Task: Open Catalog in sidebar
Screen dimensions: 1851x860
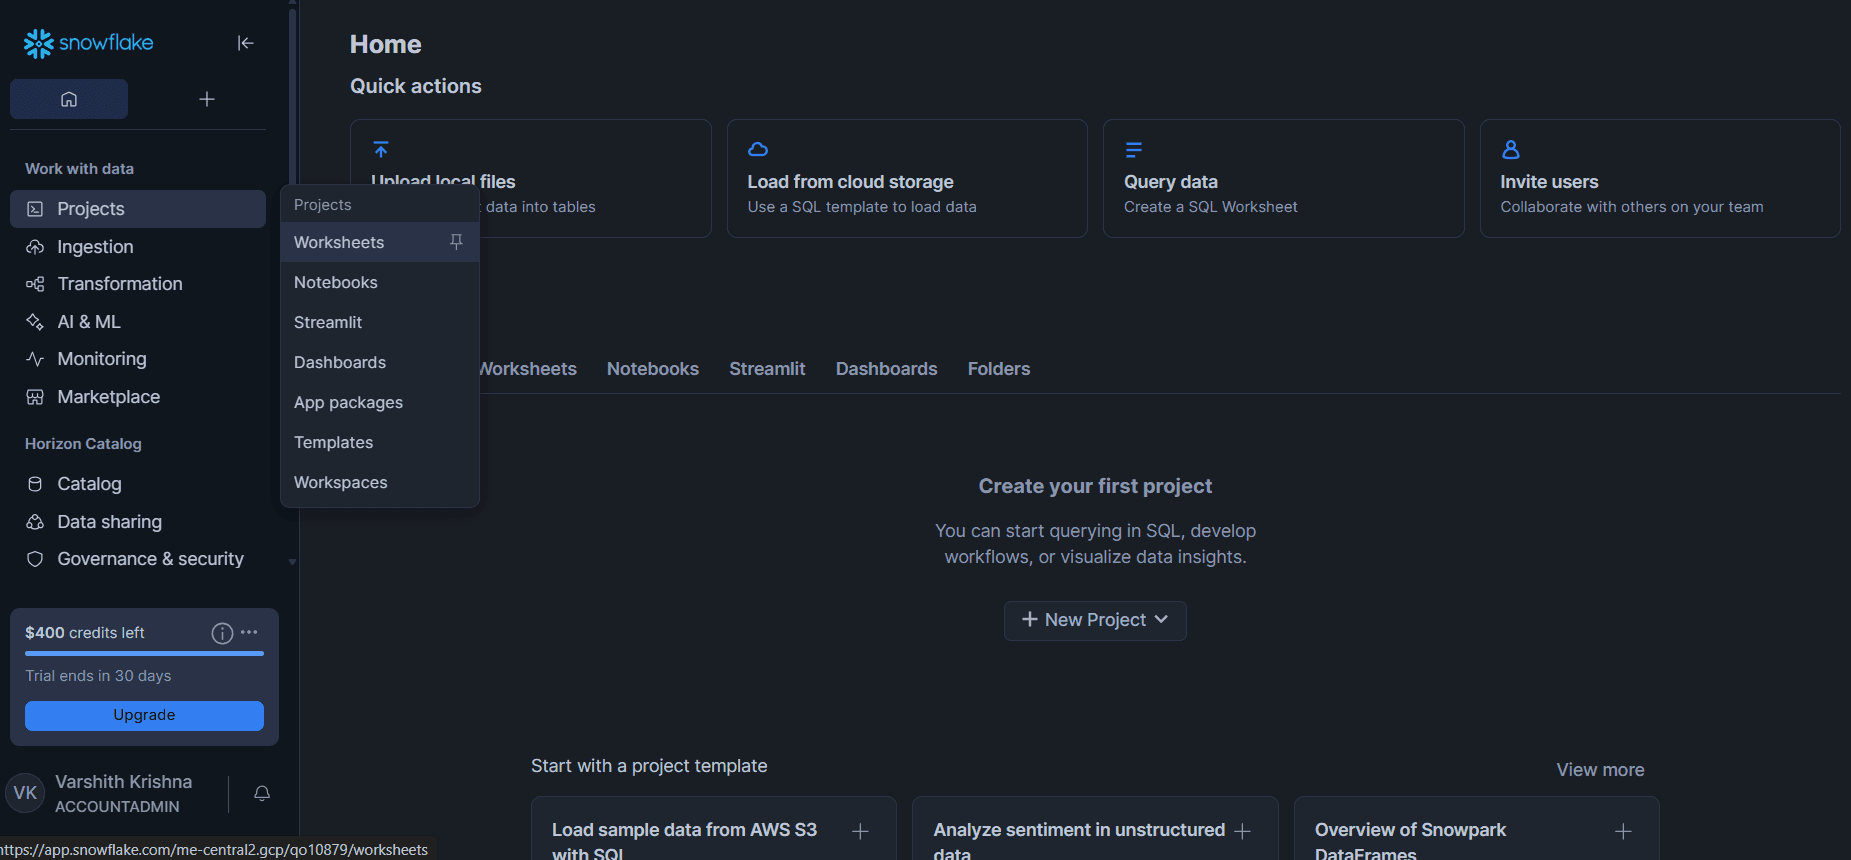Action: pyautogui.click(x=138, y=484)
